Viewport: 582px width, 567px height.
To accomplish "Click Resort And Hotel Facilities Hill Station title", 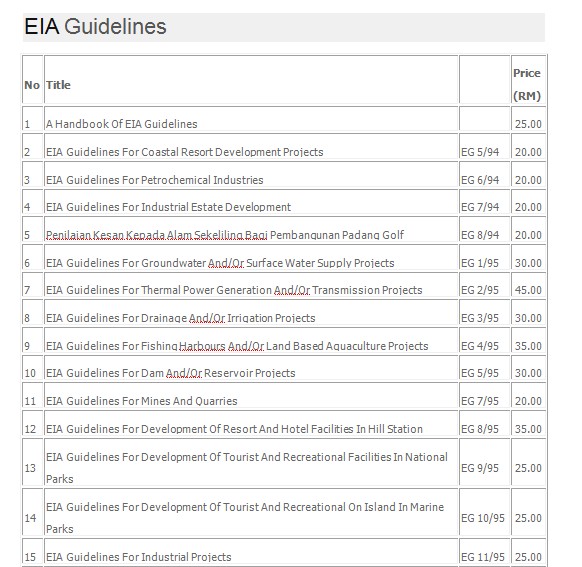I will (x=234, y=429).
